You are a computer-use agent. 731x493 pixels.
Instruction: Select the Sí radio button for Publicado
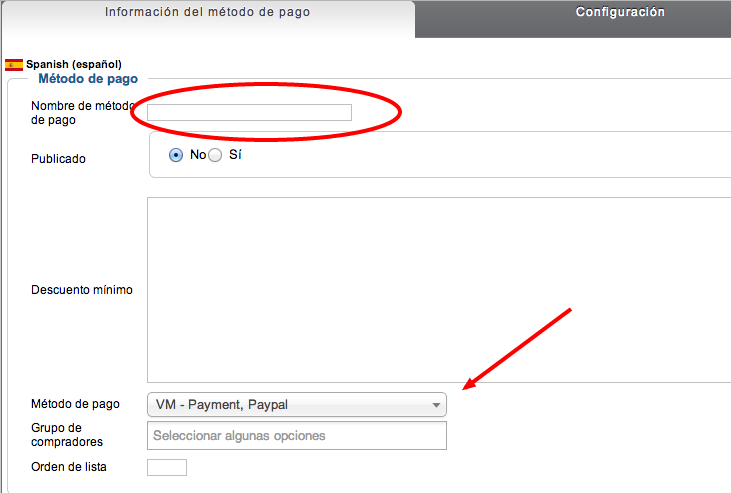pyautogui.click(x=215, y=155)
